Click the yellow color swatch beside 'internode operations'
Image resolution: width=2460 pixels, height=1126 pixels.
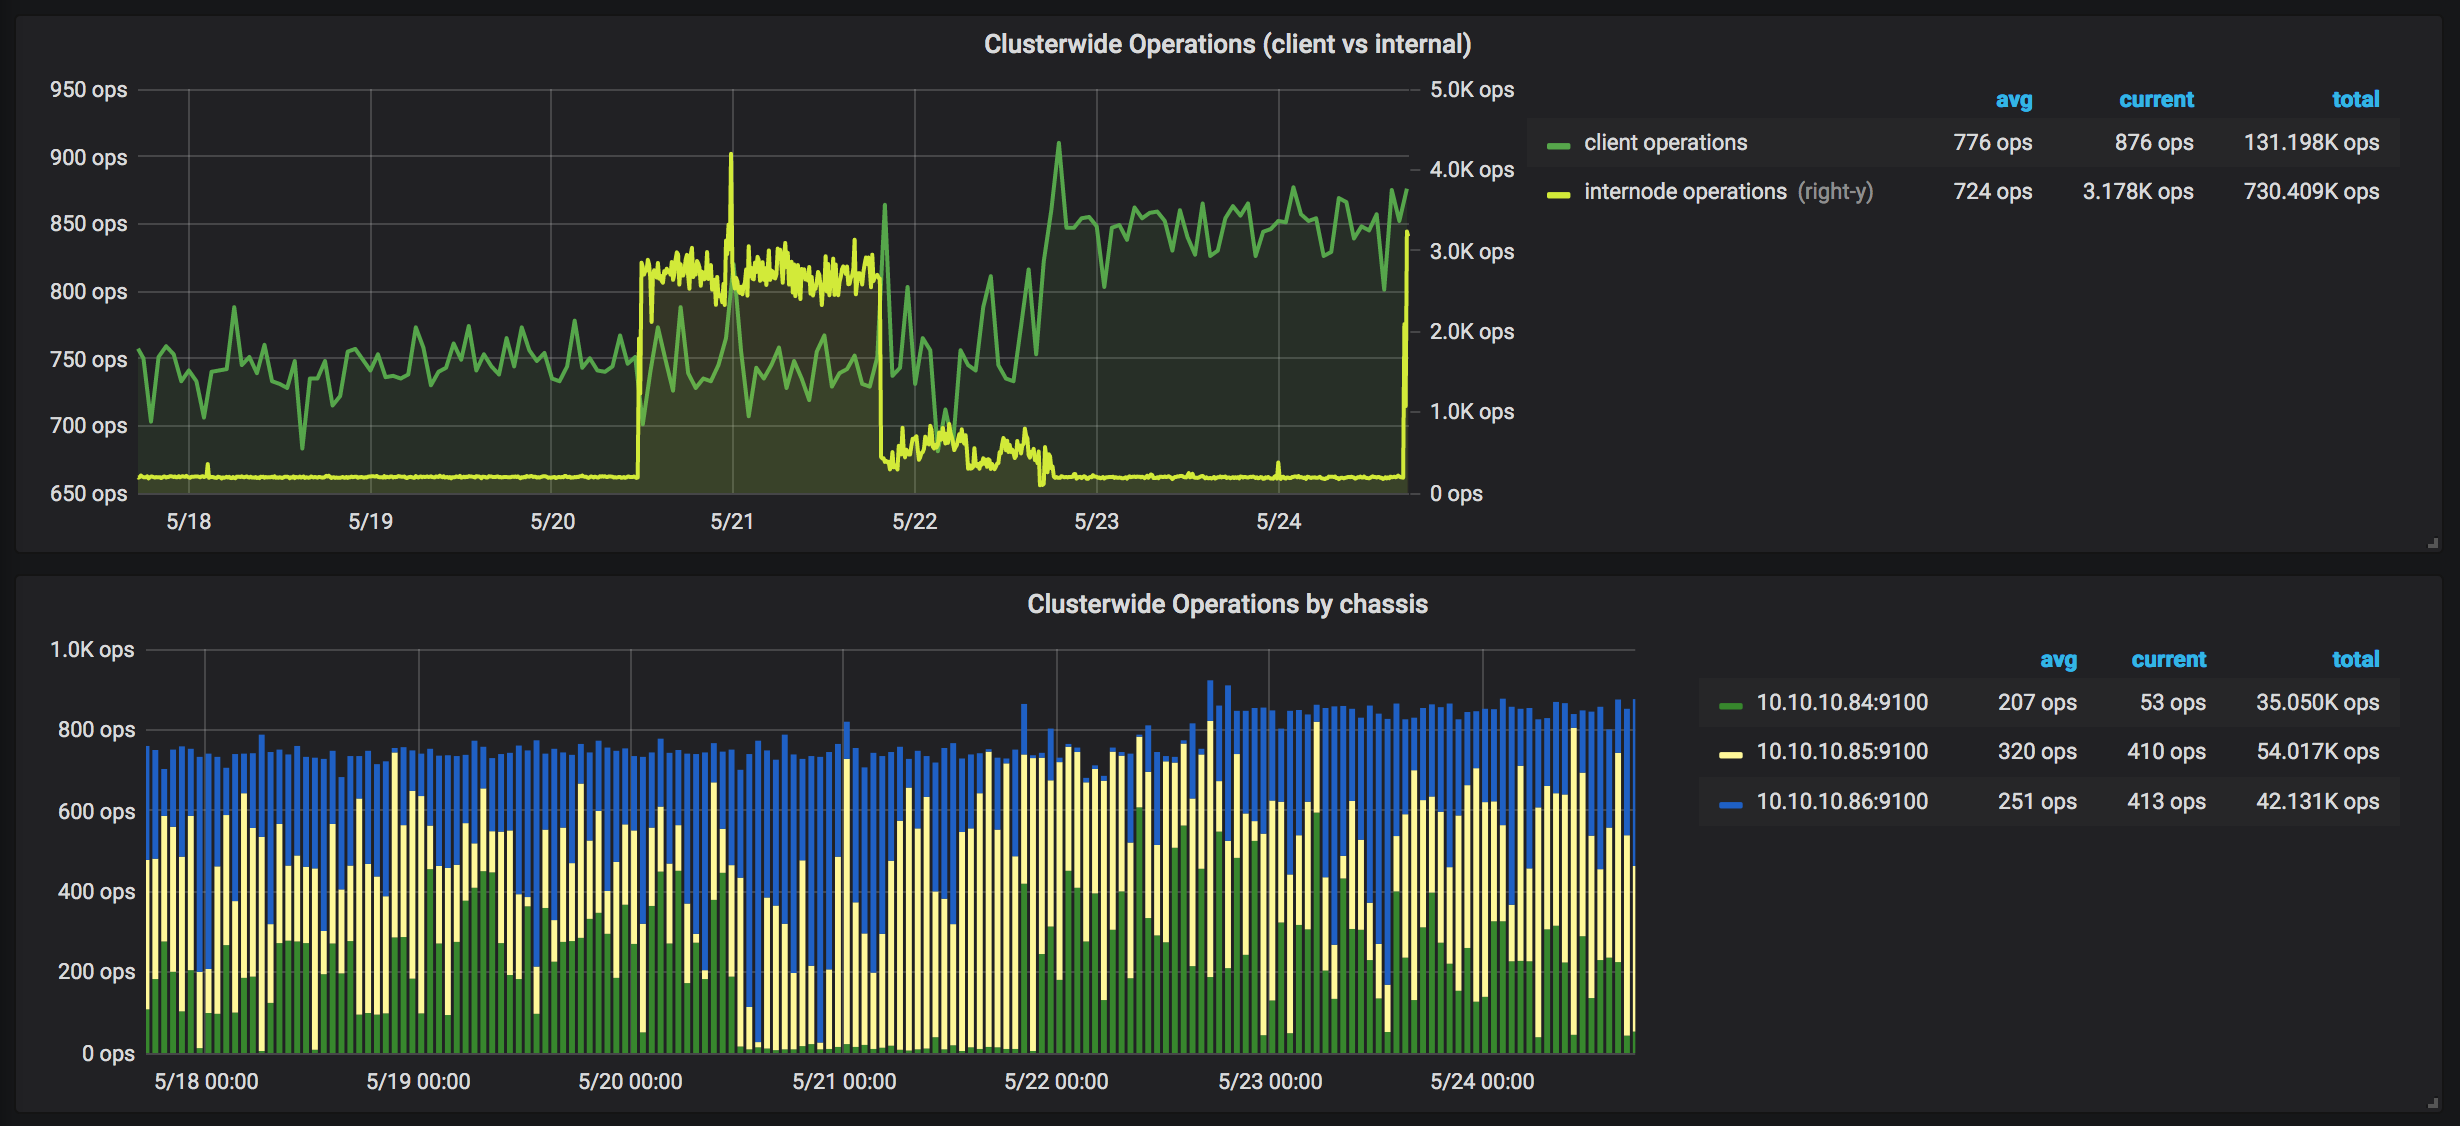click(1558, 194)
